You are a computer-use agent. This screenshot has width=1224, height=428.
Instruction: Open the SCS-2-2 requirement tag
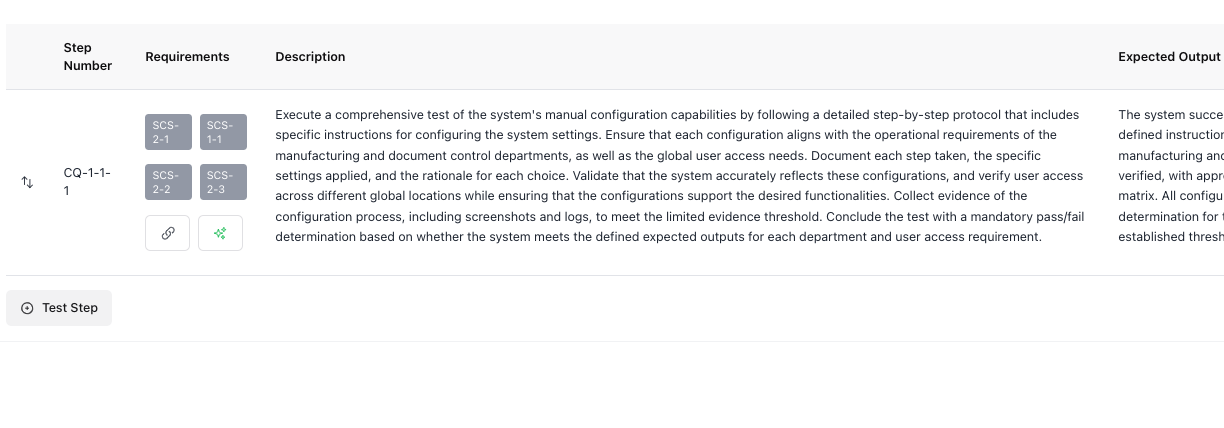pos(168,182)
